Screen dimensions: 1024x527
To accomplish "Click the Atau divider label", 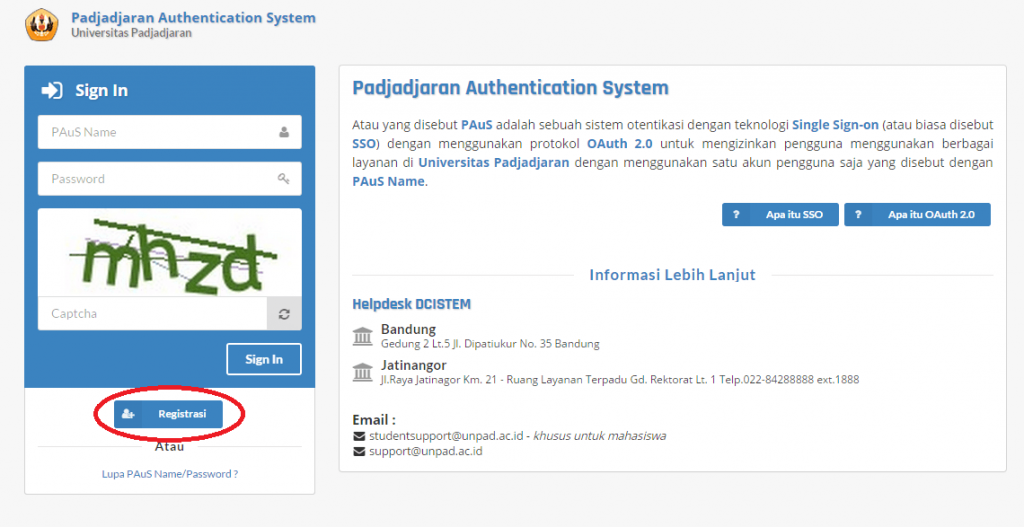I will [x=170, y=447].
